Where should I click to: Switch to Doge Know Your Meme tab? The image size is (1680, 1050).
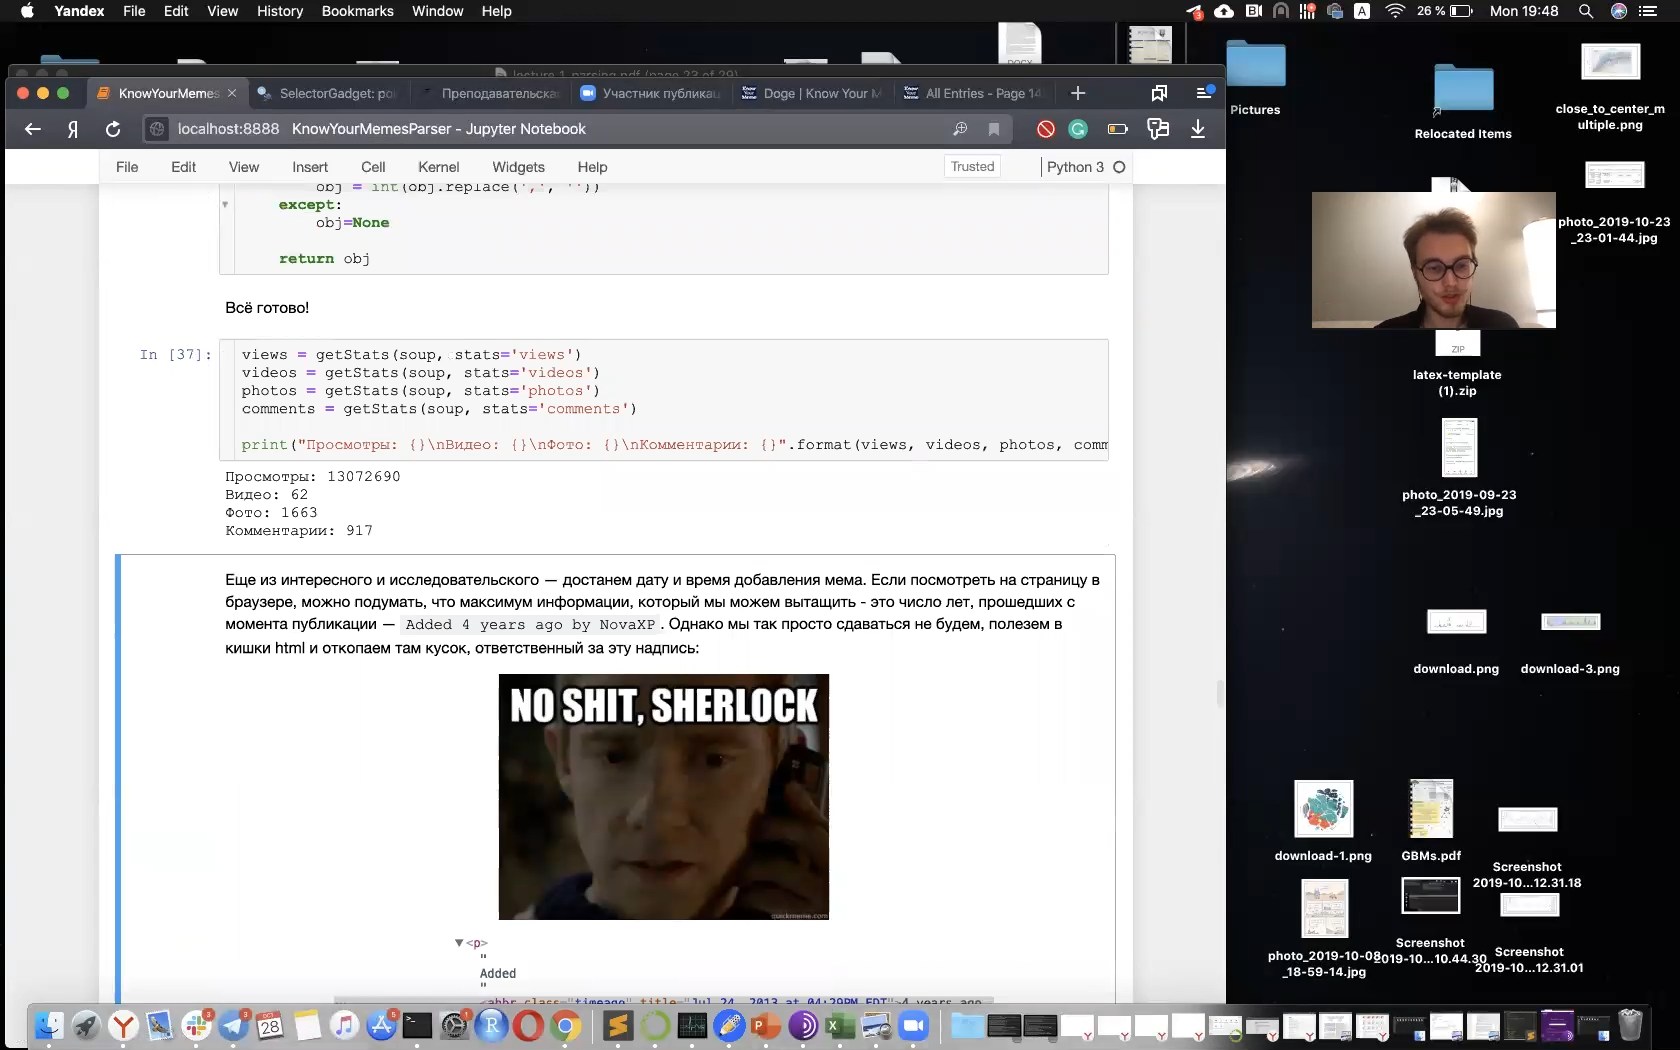[811, 93]
